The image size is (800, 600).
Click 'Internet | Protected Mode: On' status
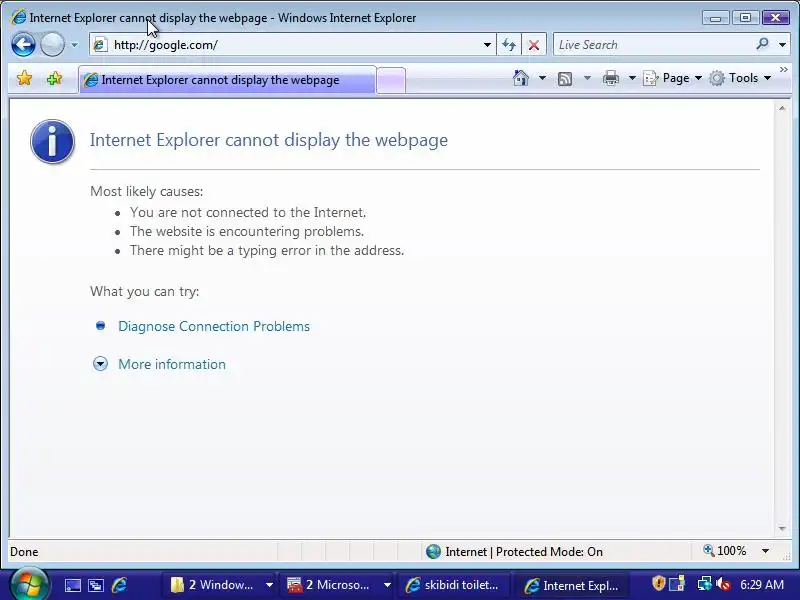tap(523, 552)
